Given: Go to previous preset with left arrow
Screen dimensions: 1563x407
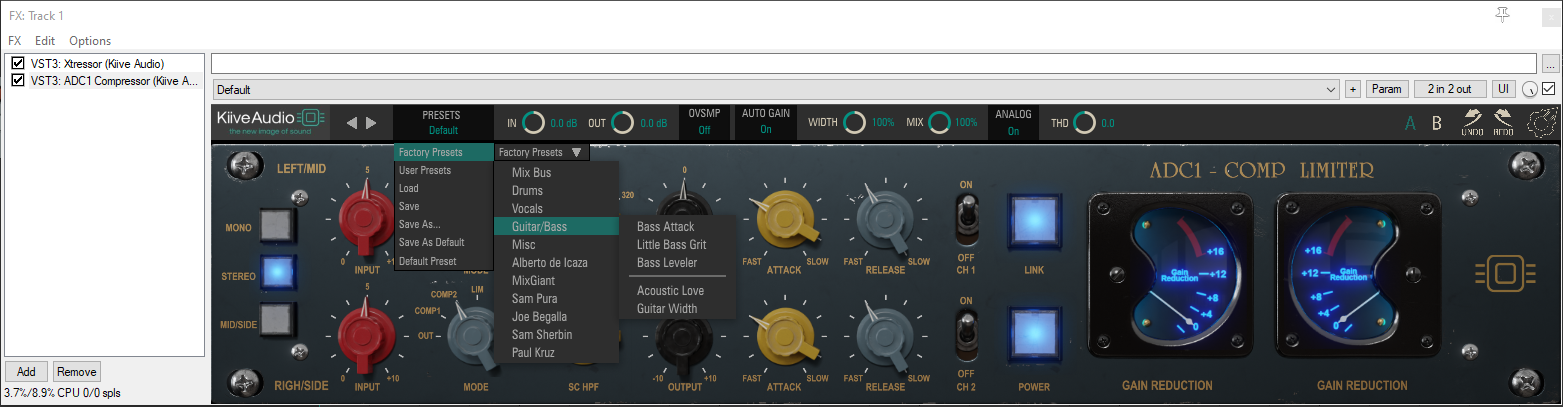Looking at the screenshot, I should click(x=351, y=123).
